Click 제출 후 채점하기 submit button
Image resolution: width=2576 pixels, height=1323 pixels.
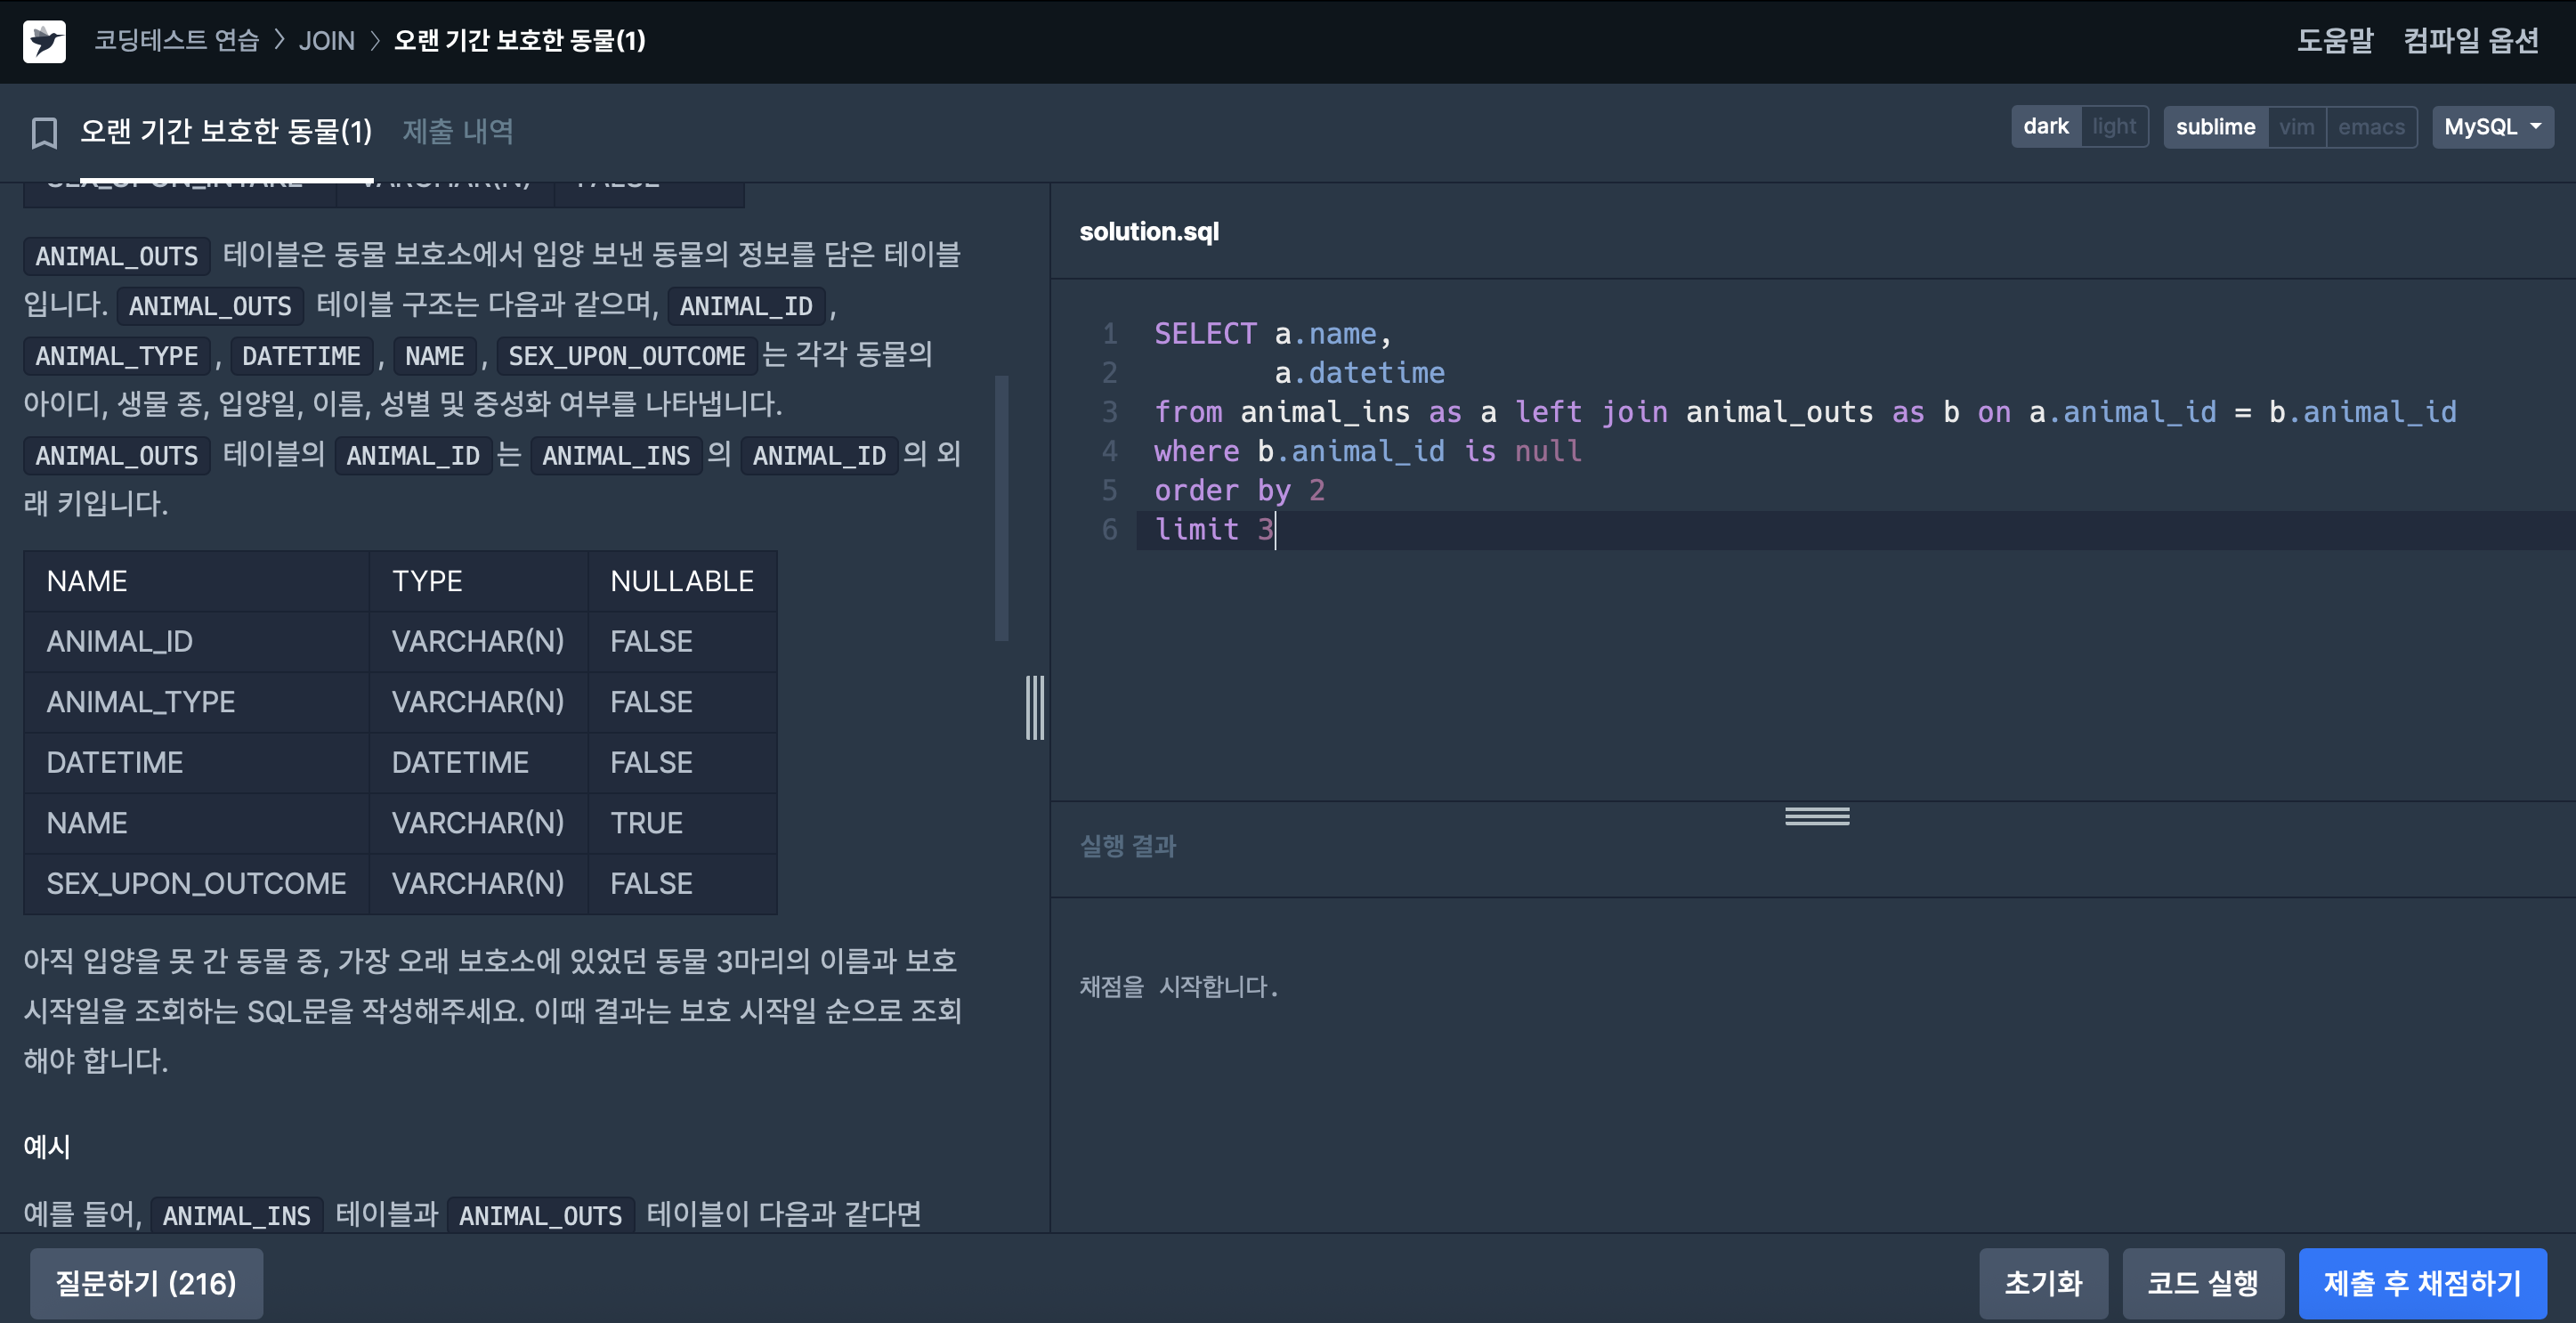click(2422, 1283)
